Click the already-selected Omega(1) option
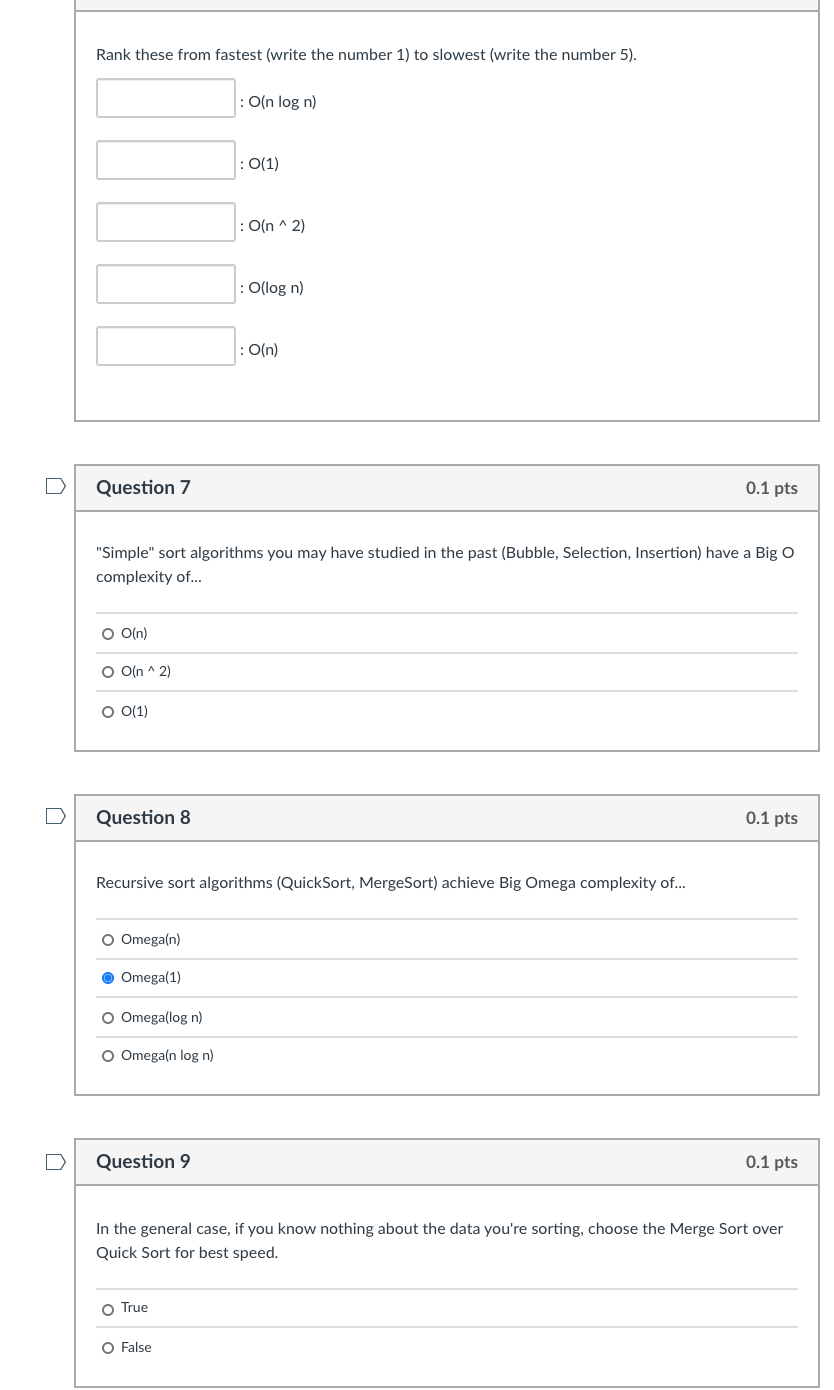This screenshot has width=834, height=1390. point(108,977)
